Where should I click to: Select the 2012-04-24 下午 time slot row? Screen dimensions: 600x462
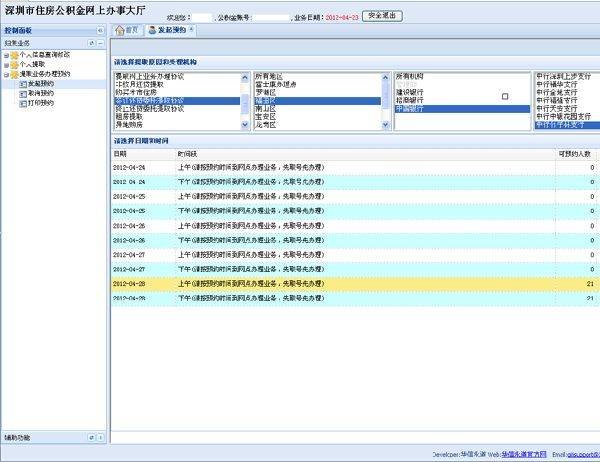pos(355,182)
